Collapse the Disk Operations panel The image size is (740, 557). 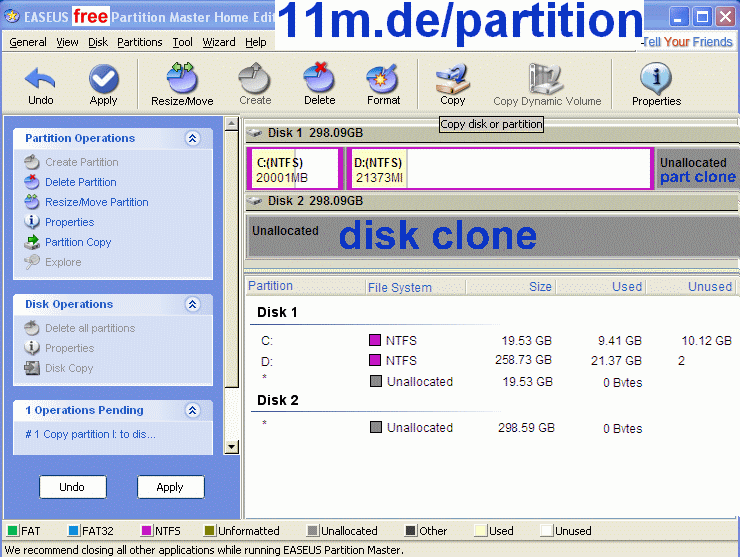tap(193, 304)
